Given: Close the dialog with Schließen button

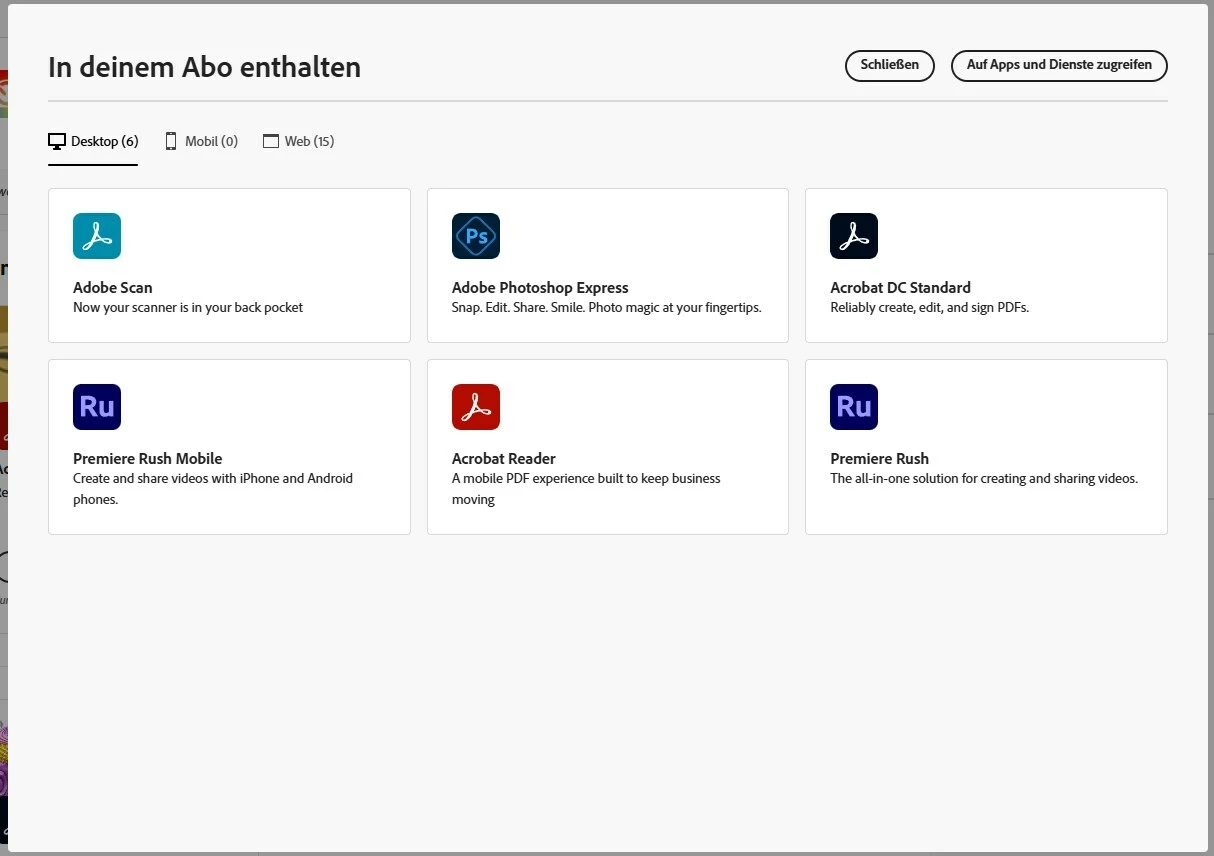Looking at the screenshot, I should pyautogui.click(x=890, y=65).
